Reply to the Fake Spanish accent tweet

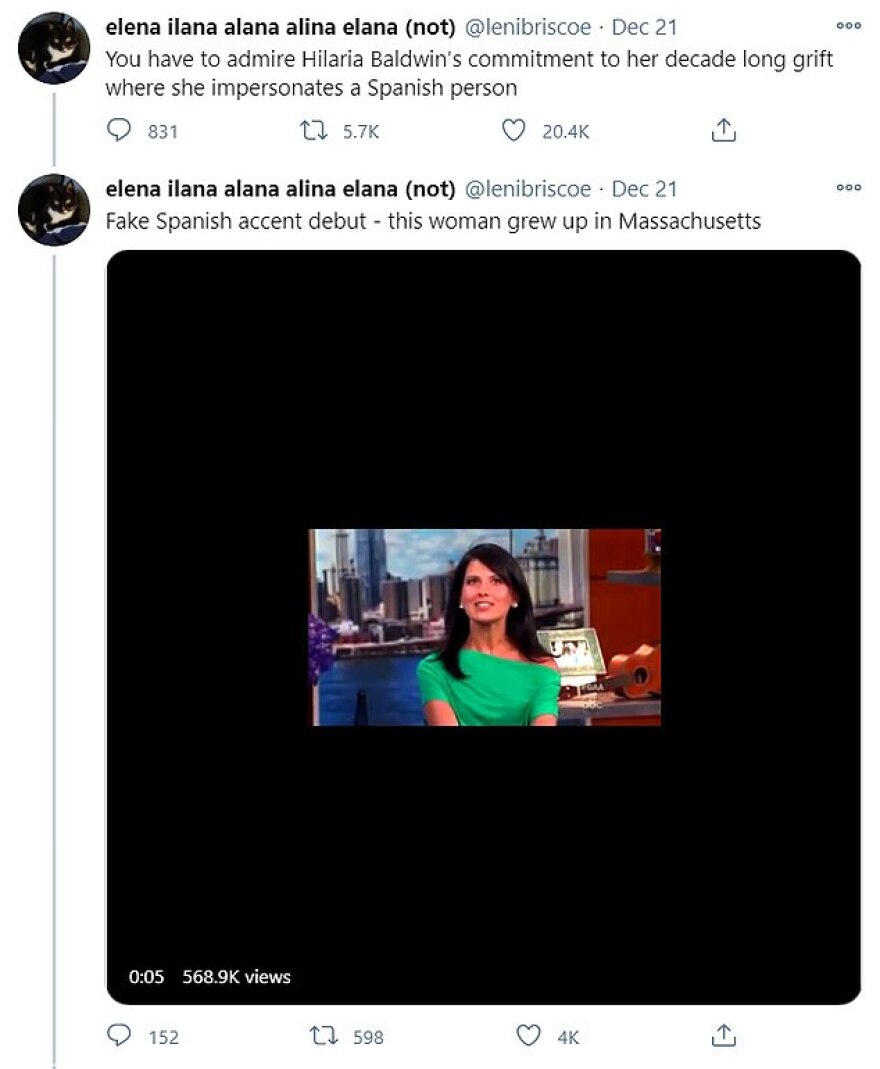[x=119, y=1036]
